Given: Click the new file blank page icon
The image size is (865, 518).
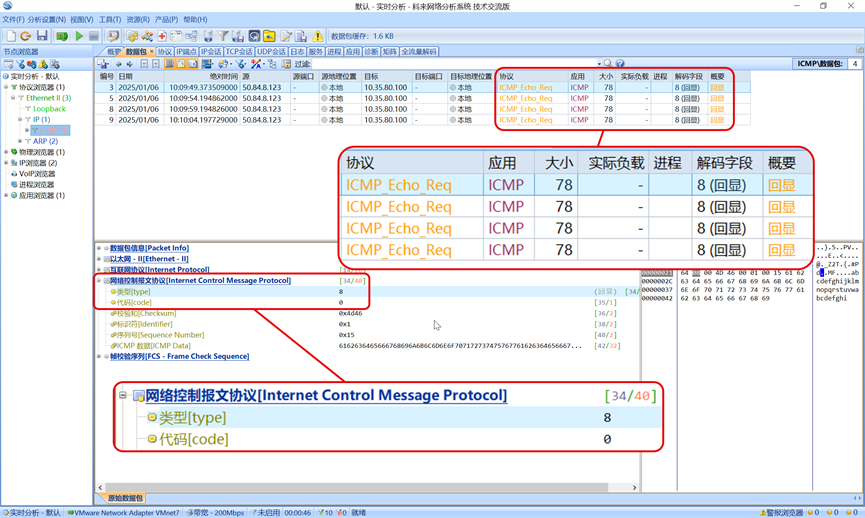Looking at the screenshot, I should click(x=10, y=36).
